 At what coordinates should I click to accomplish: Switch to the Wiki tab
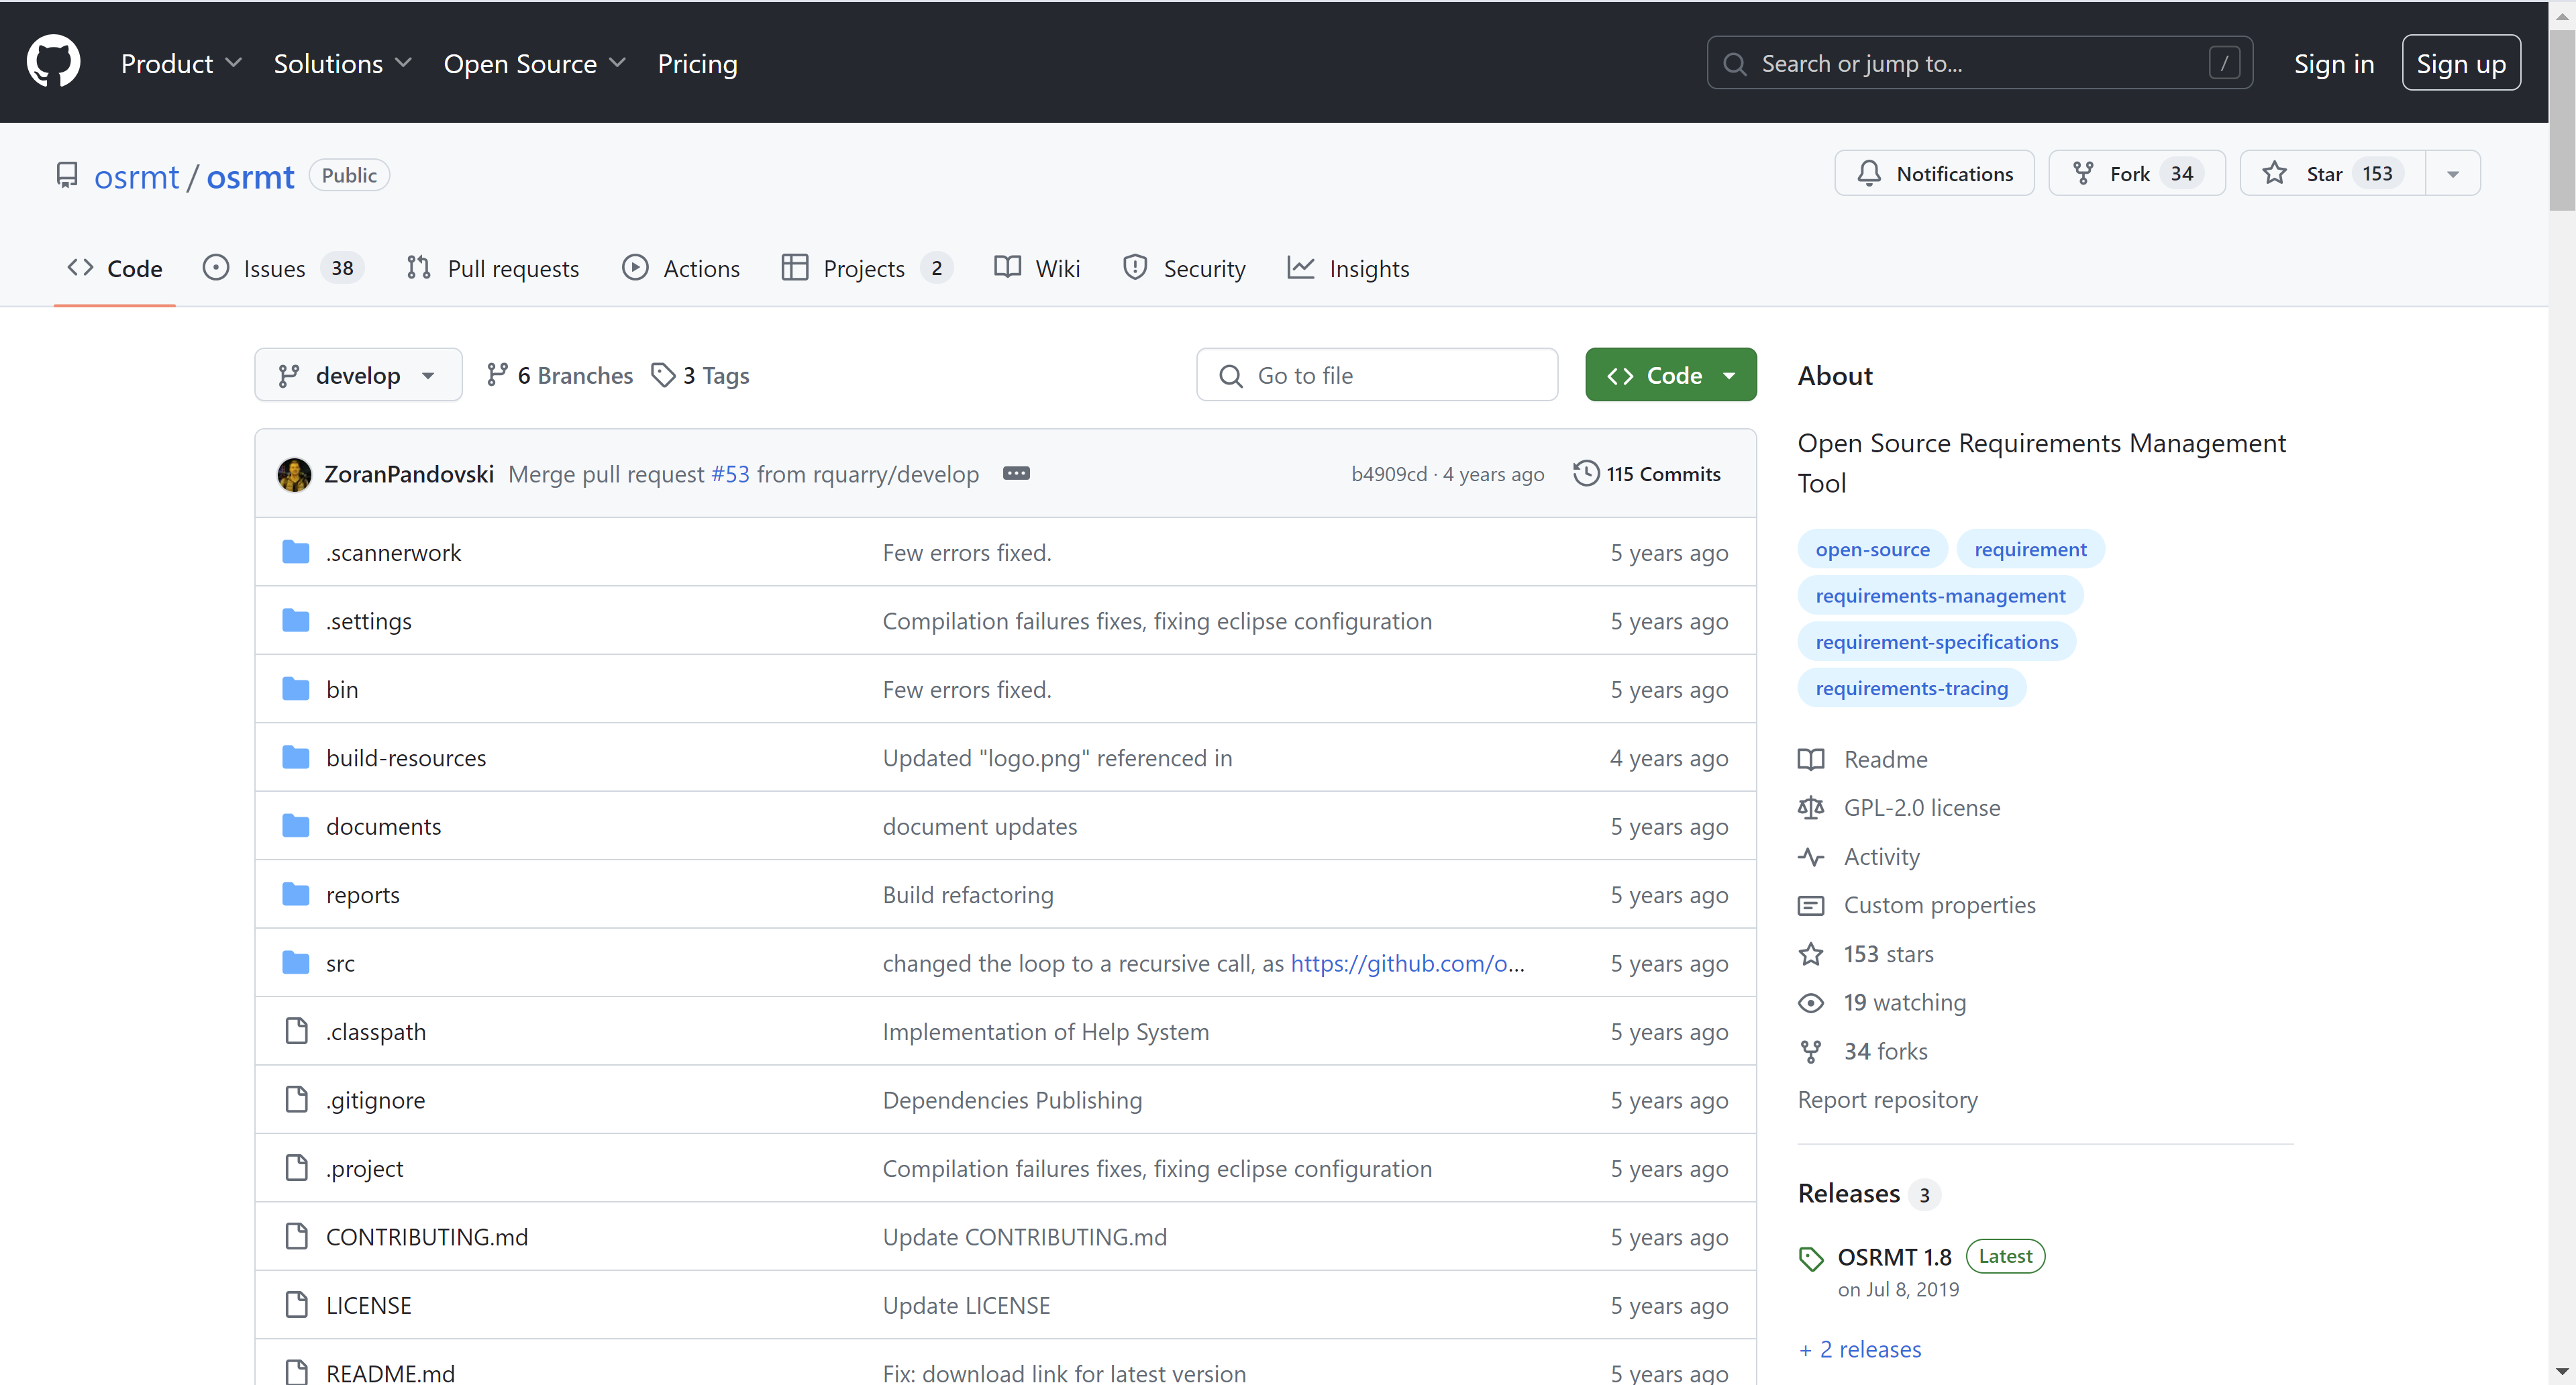[x=1037, y=268]
